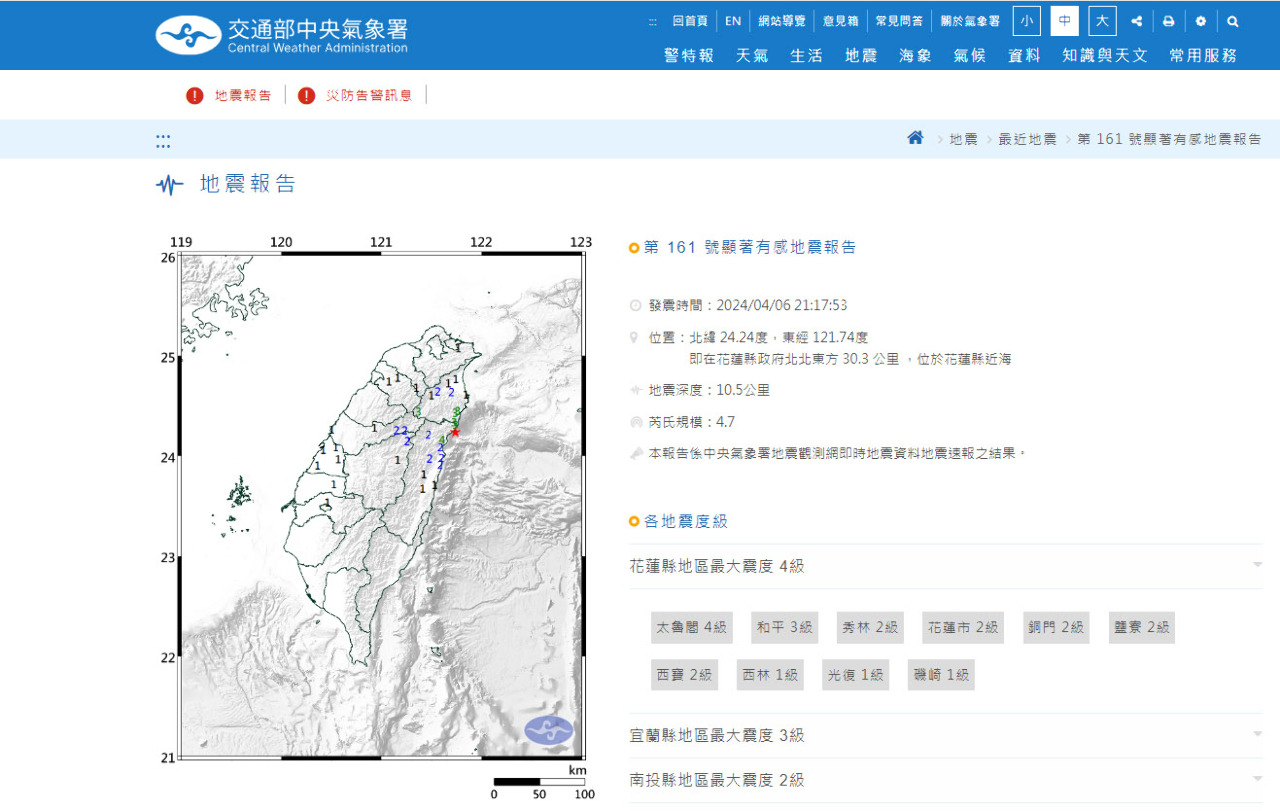Viewport: 1280px width, 811px height.
Task: Click the 光復 1級 station tag
Action: [856, 674]
